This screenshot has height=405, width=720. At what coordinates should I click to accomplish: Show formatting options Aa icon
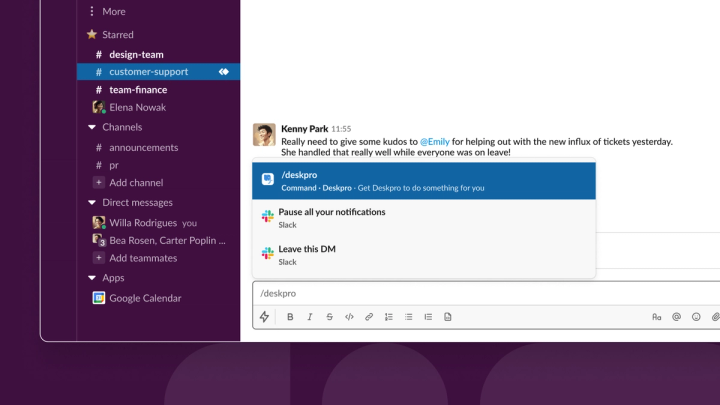(x=657, y=317)
